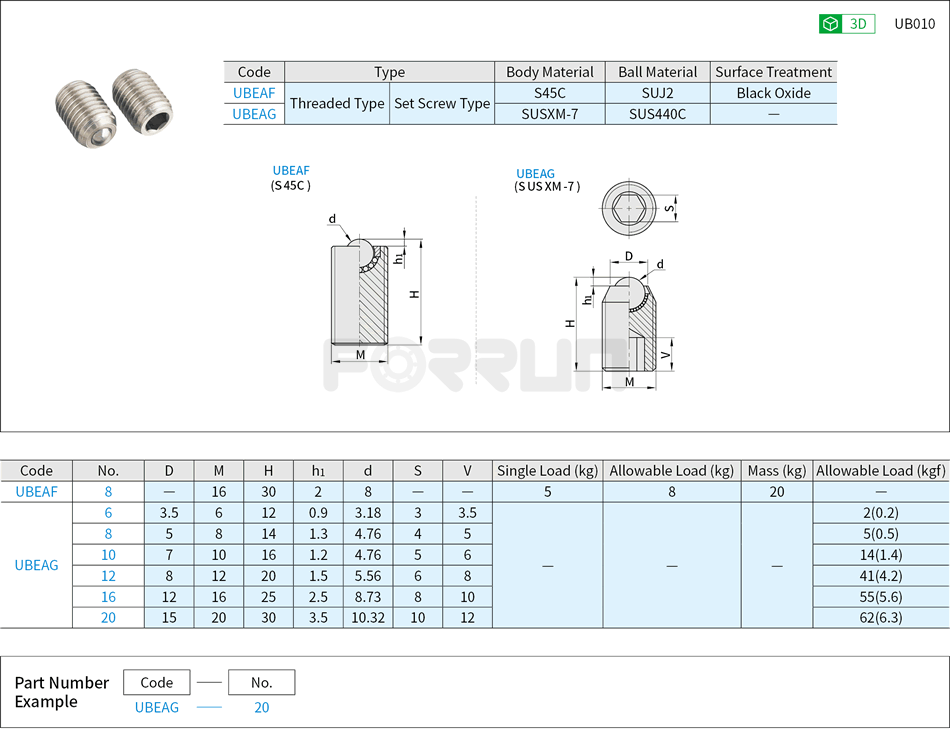Select the 62(6.3) allowable load value

(x=880, y=618)
